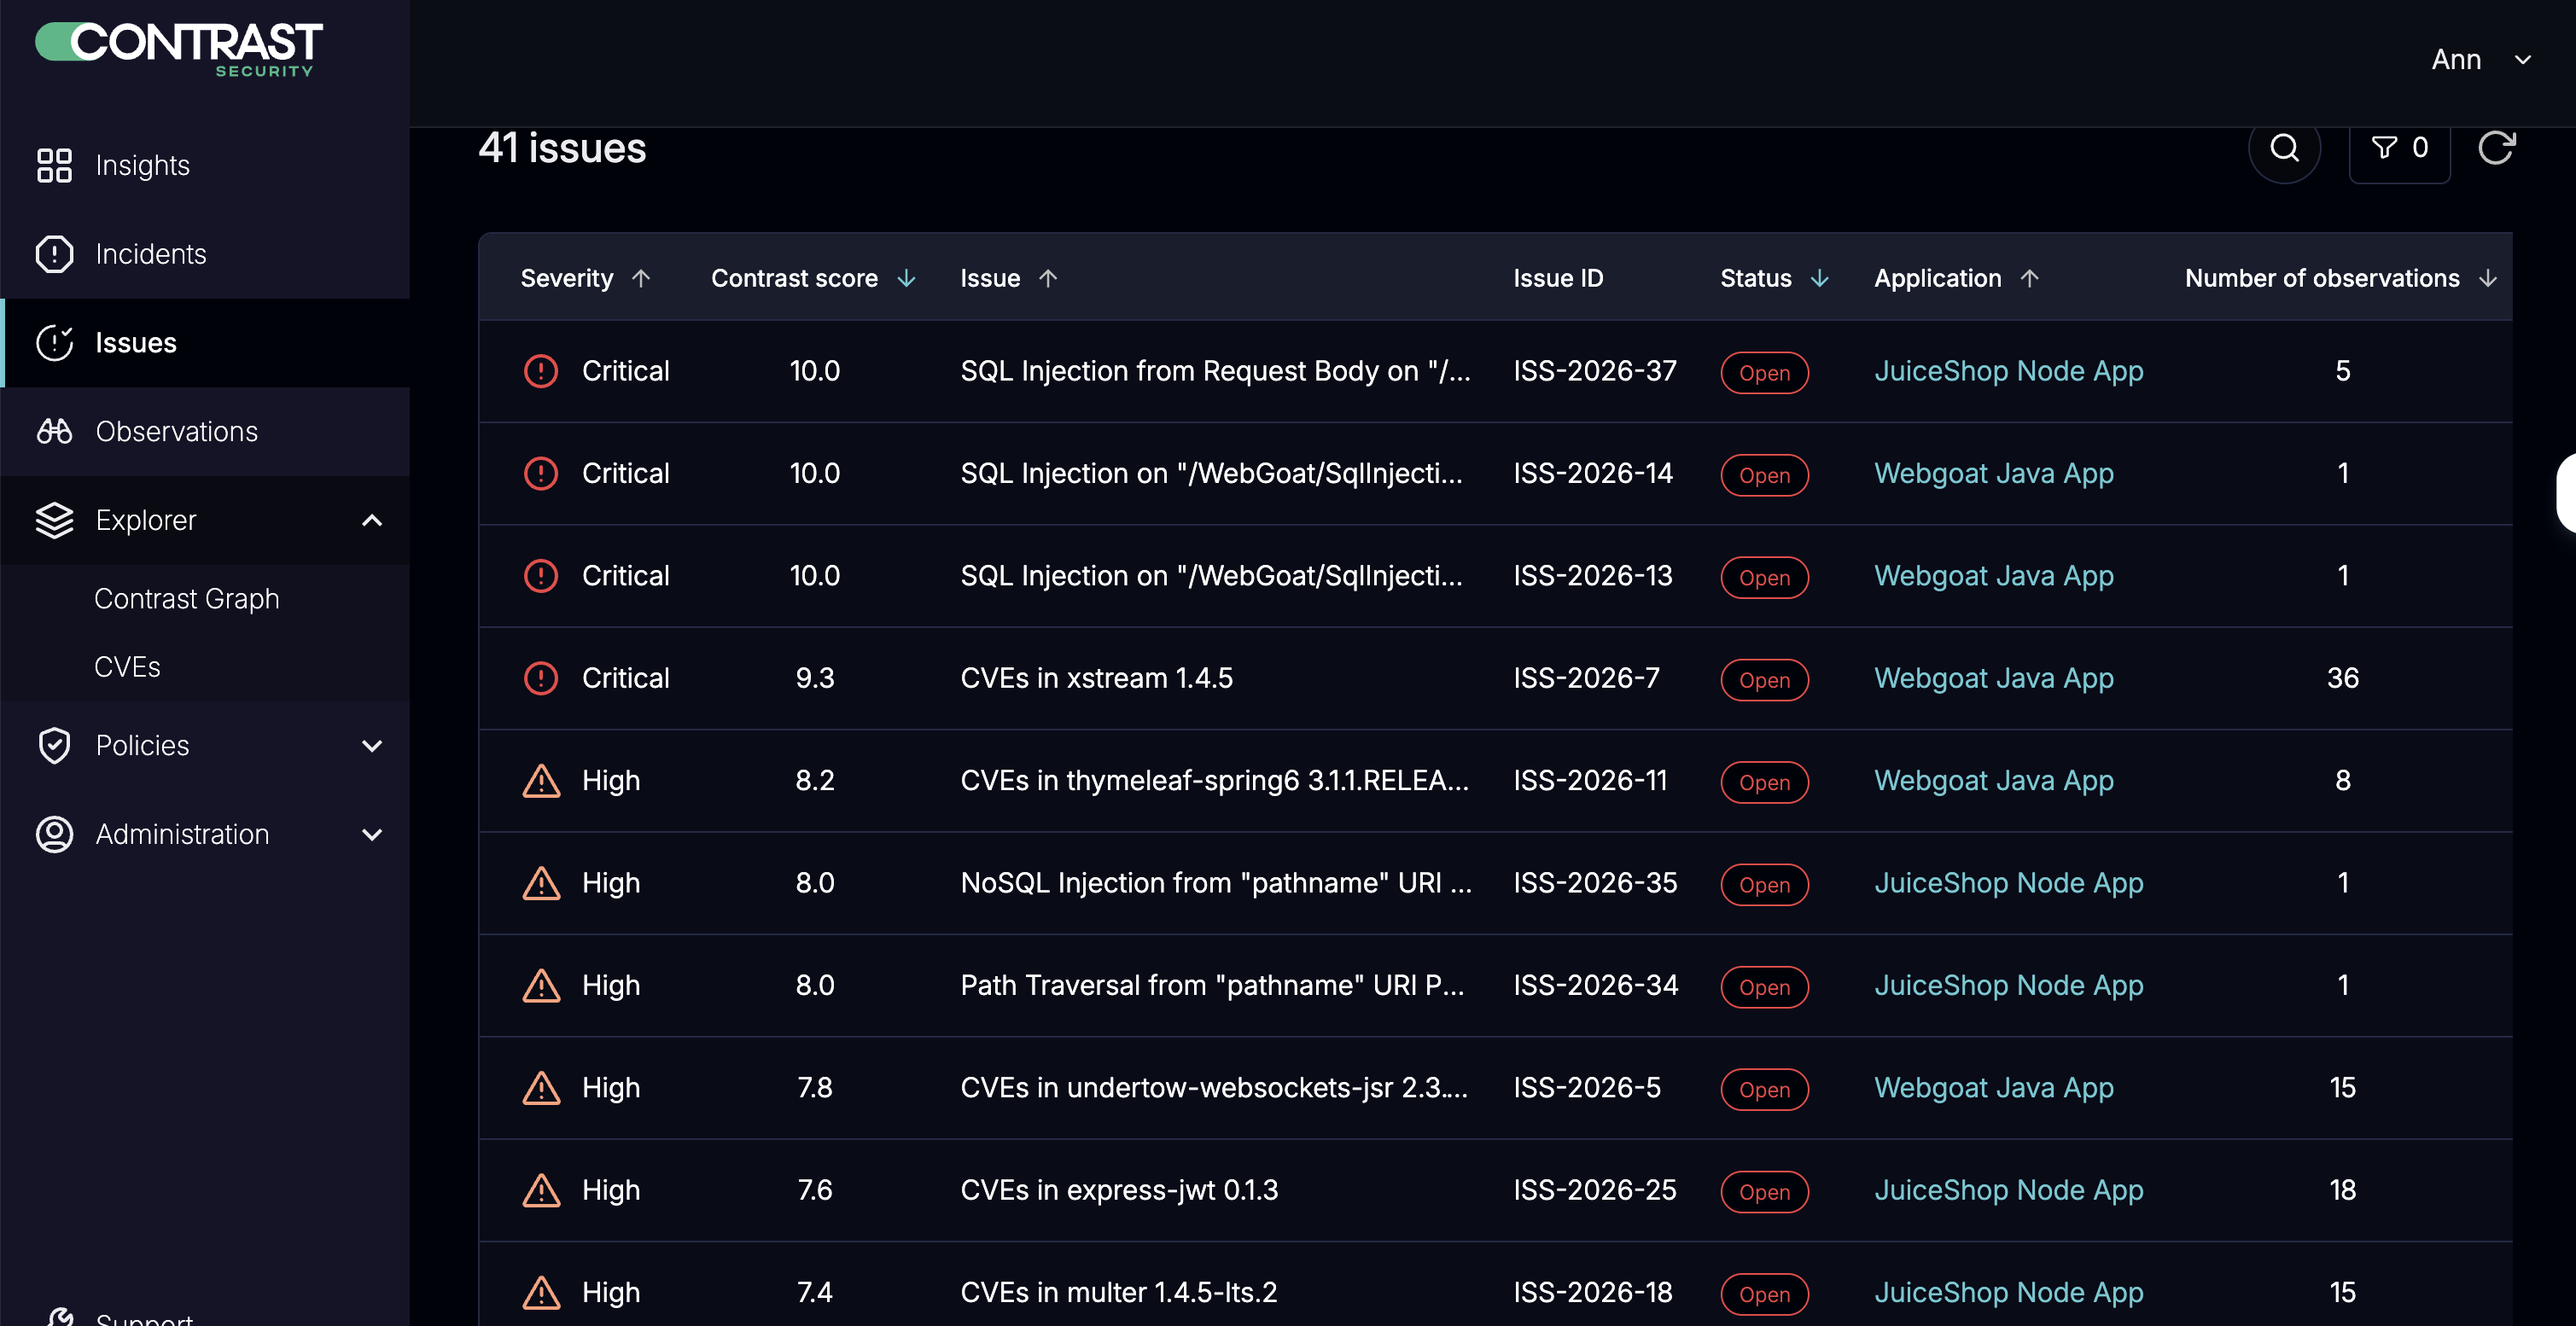Click the Issue ID column header
Screen dimensions: 2576x1326
point(1558,278)
